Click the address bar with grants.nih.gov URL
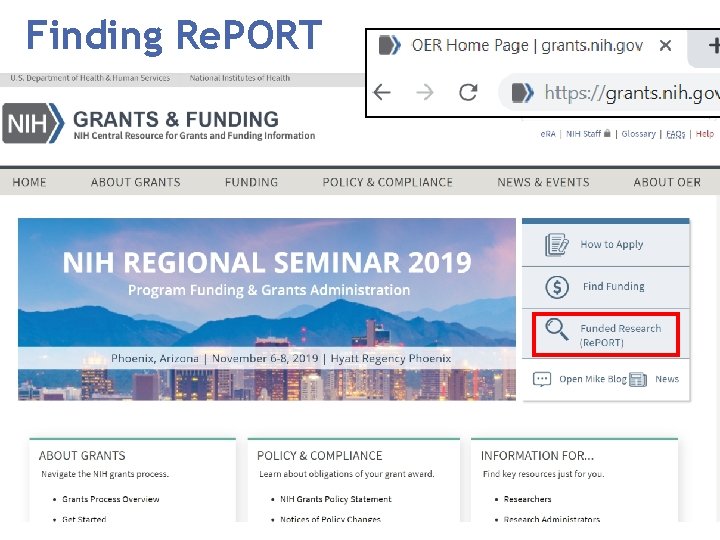Screen dimensions: 720x540 pyautogui.click(x=611, y=93)
